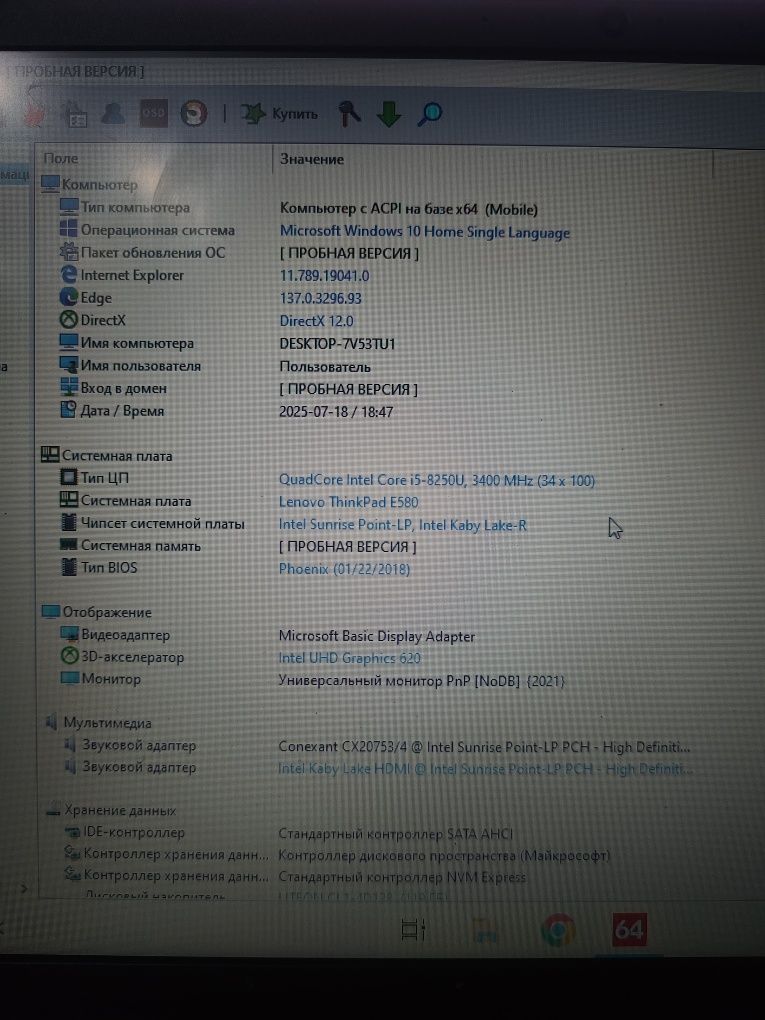The width and height of the screenshot is (765, 1020).
Task: Select the Компьютер group row
Action: [x=89, y=185]
